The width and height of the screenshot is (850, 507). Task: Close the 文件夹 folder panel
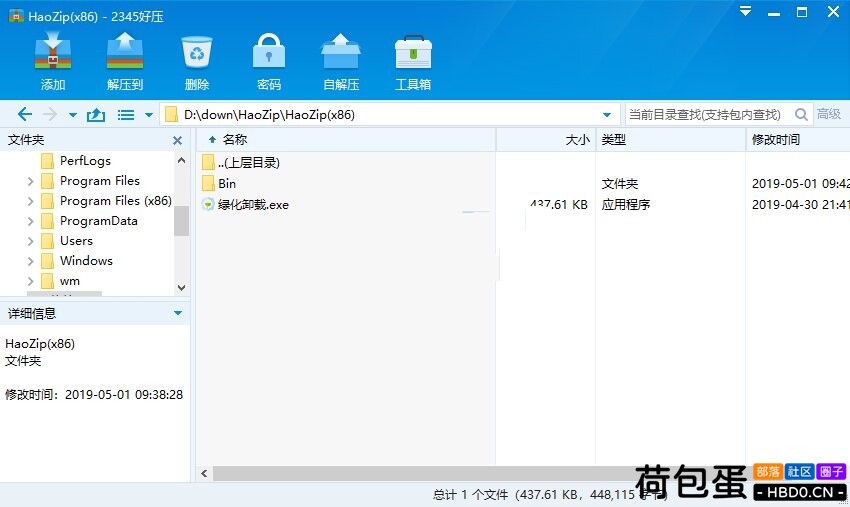[177, 140]
